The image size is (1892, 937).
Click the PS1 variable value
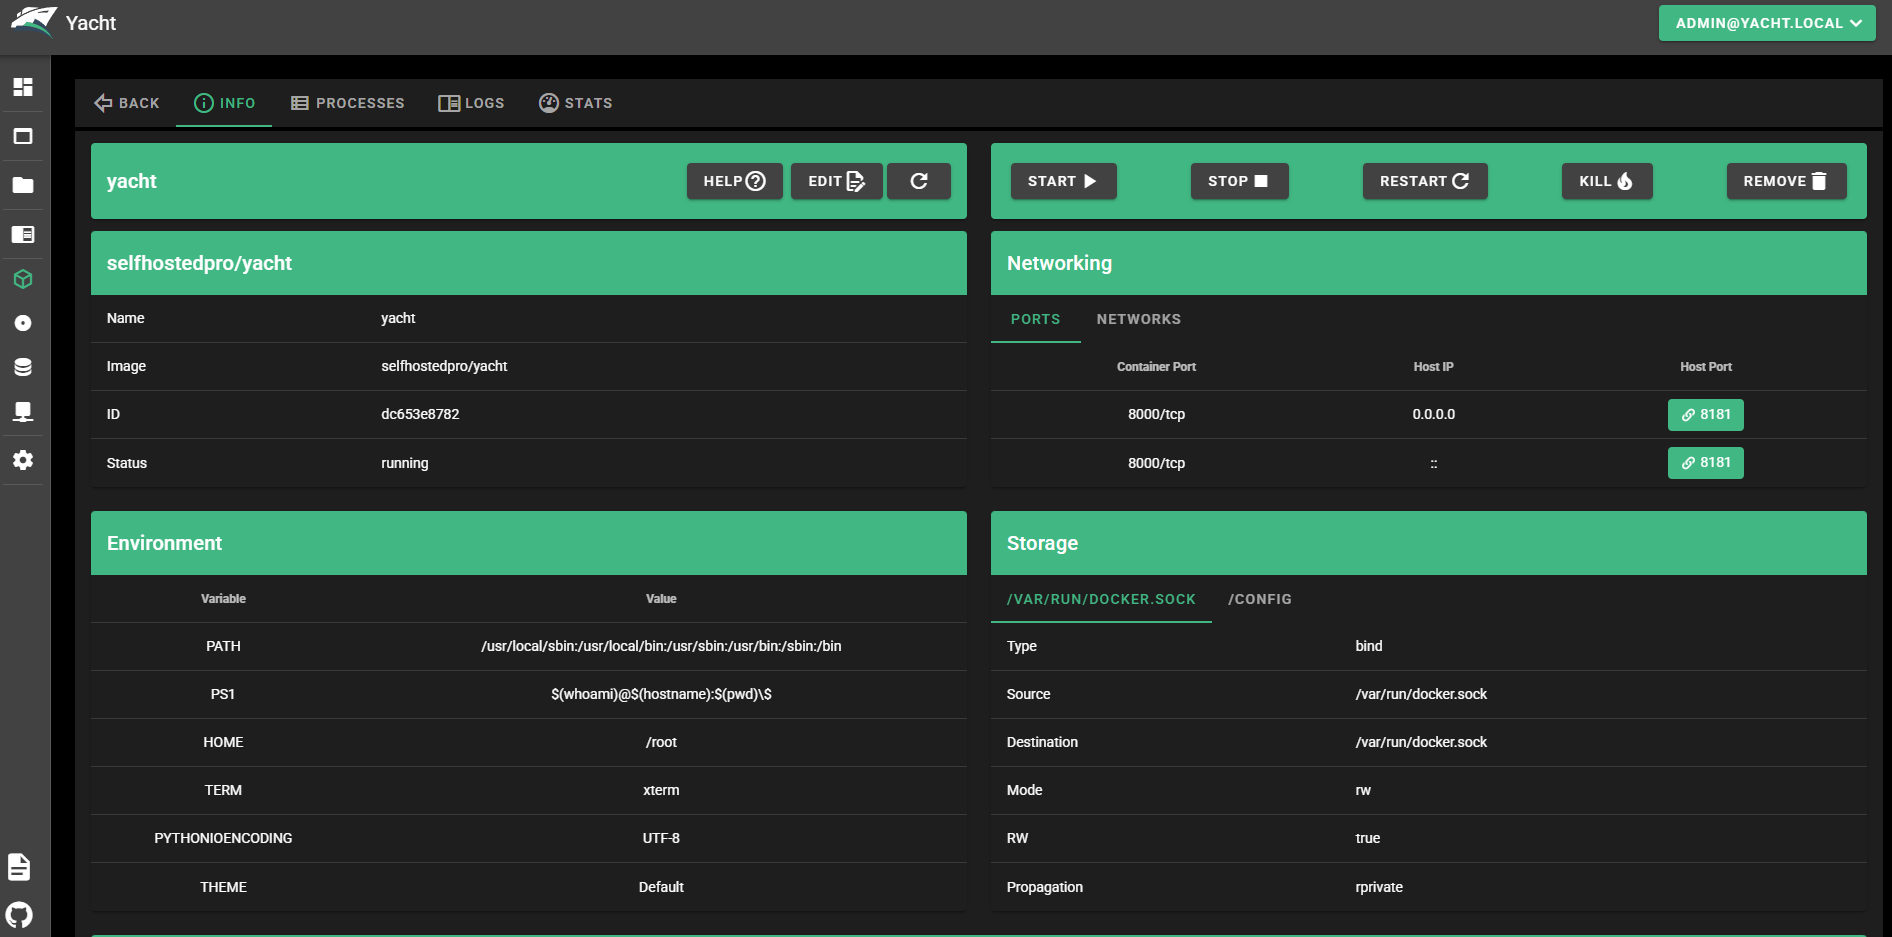(x=661, y=694)
